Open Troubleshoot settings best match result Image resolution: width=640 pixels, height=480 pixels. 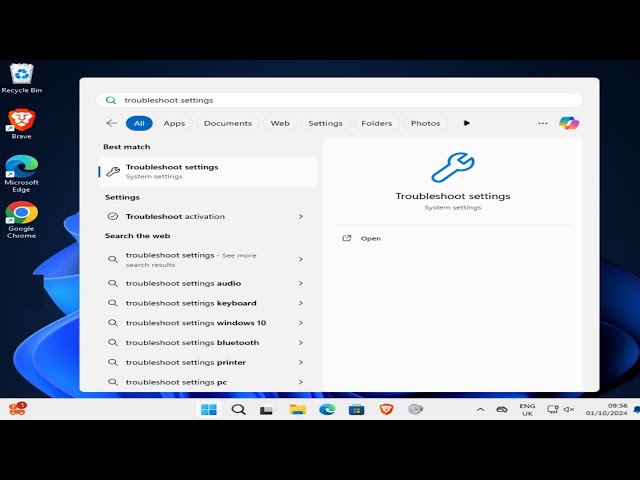[x=207, y=171]
